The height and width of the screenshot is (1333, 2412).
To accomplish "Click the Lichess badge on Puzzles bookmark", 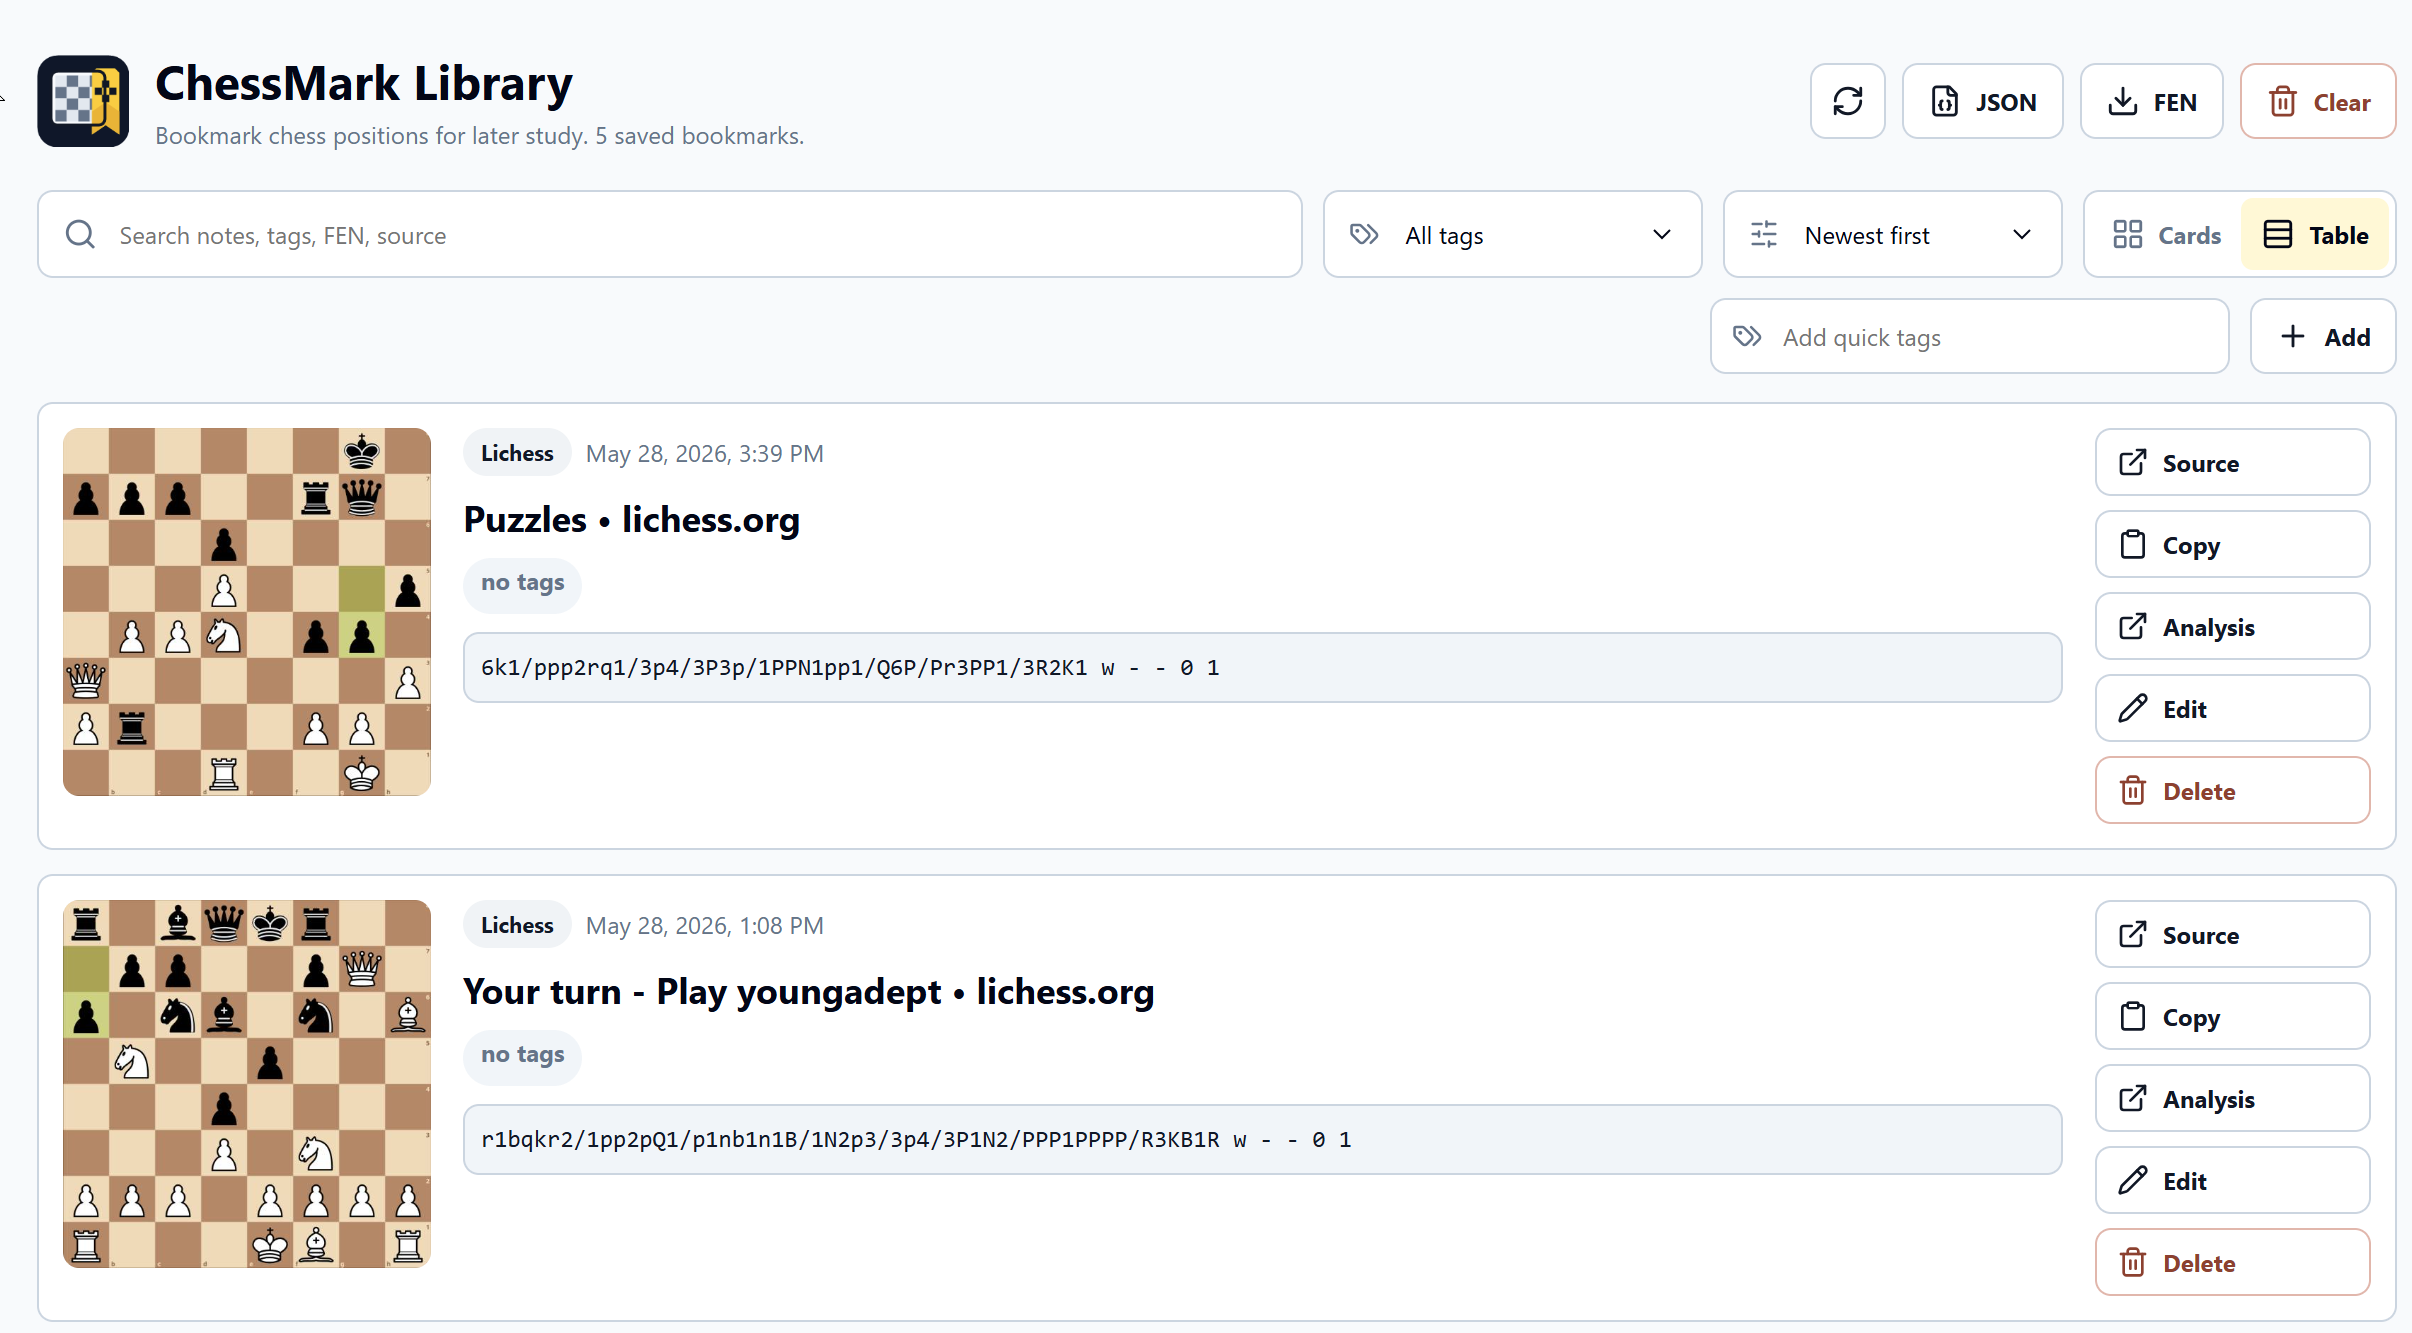I will pyautogui.click(x=517, y=453).
